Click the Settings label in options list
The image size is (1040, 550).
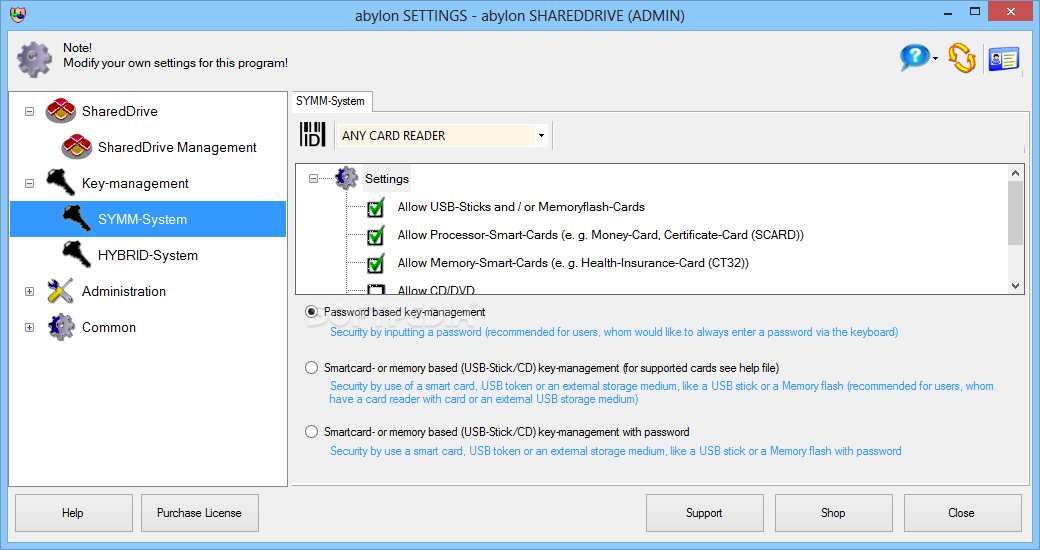(x=387, y=178)
